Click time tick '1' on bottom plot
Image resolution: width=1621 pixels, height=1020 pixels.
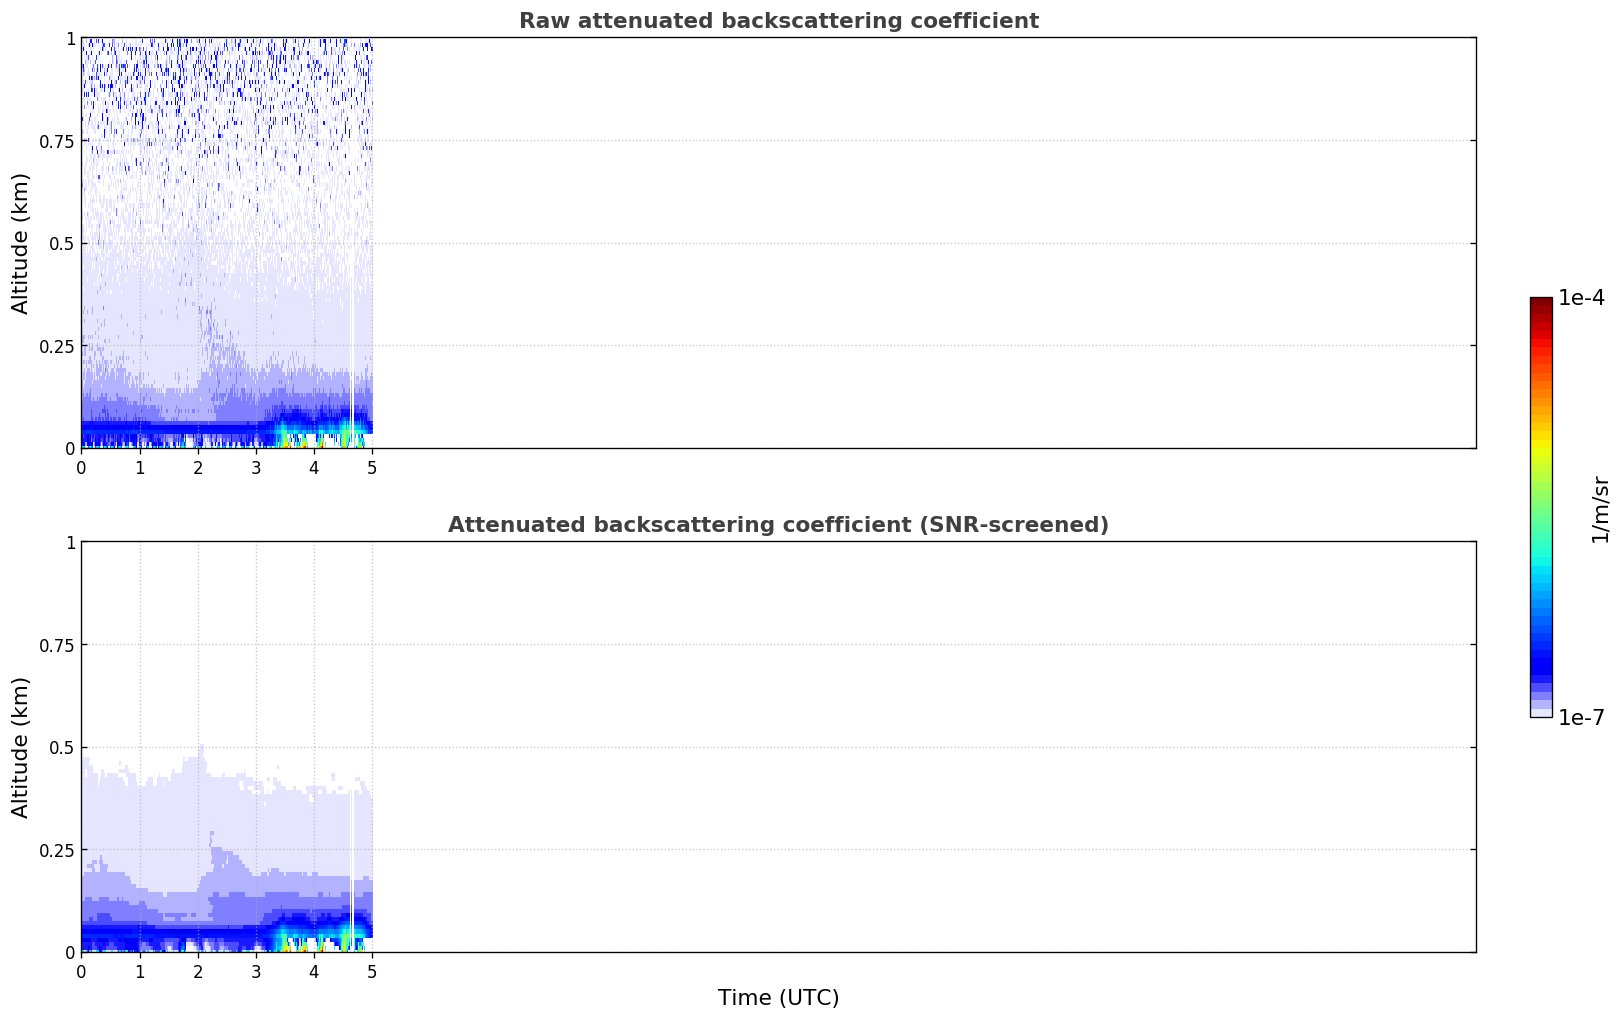coord(140,971)
